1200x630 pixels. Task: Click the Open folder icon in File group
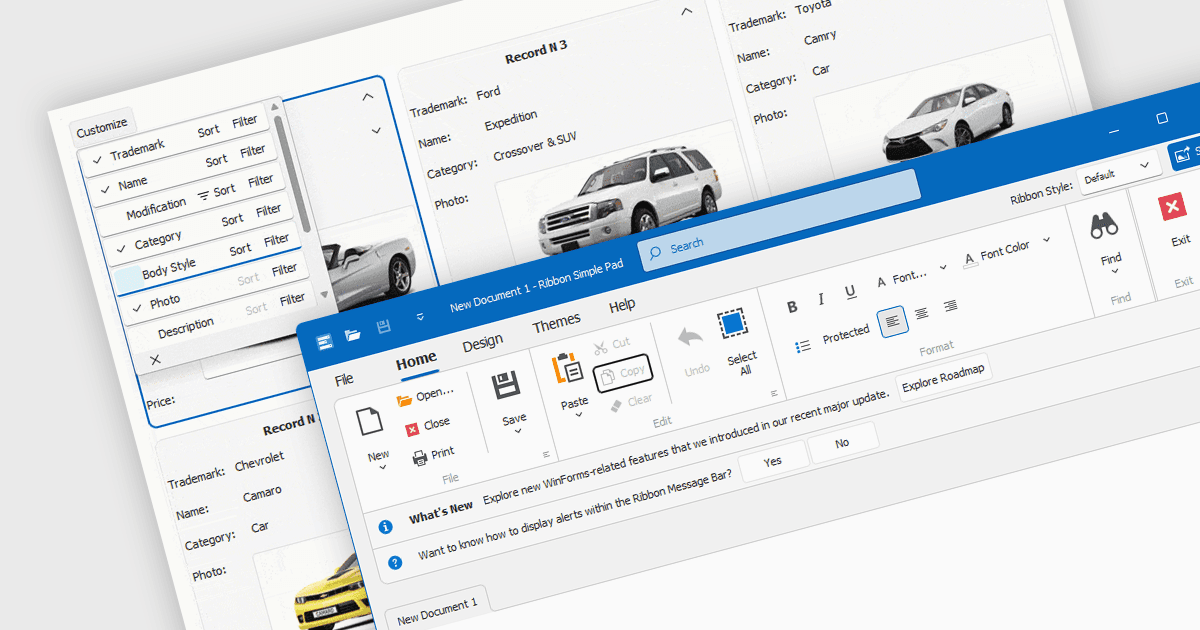[x=404, y=400]
